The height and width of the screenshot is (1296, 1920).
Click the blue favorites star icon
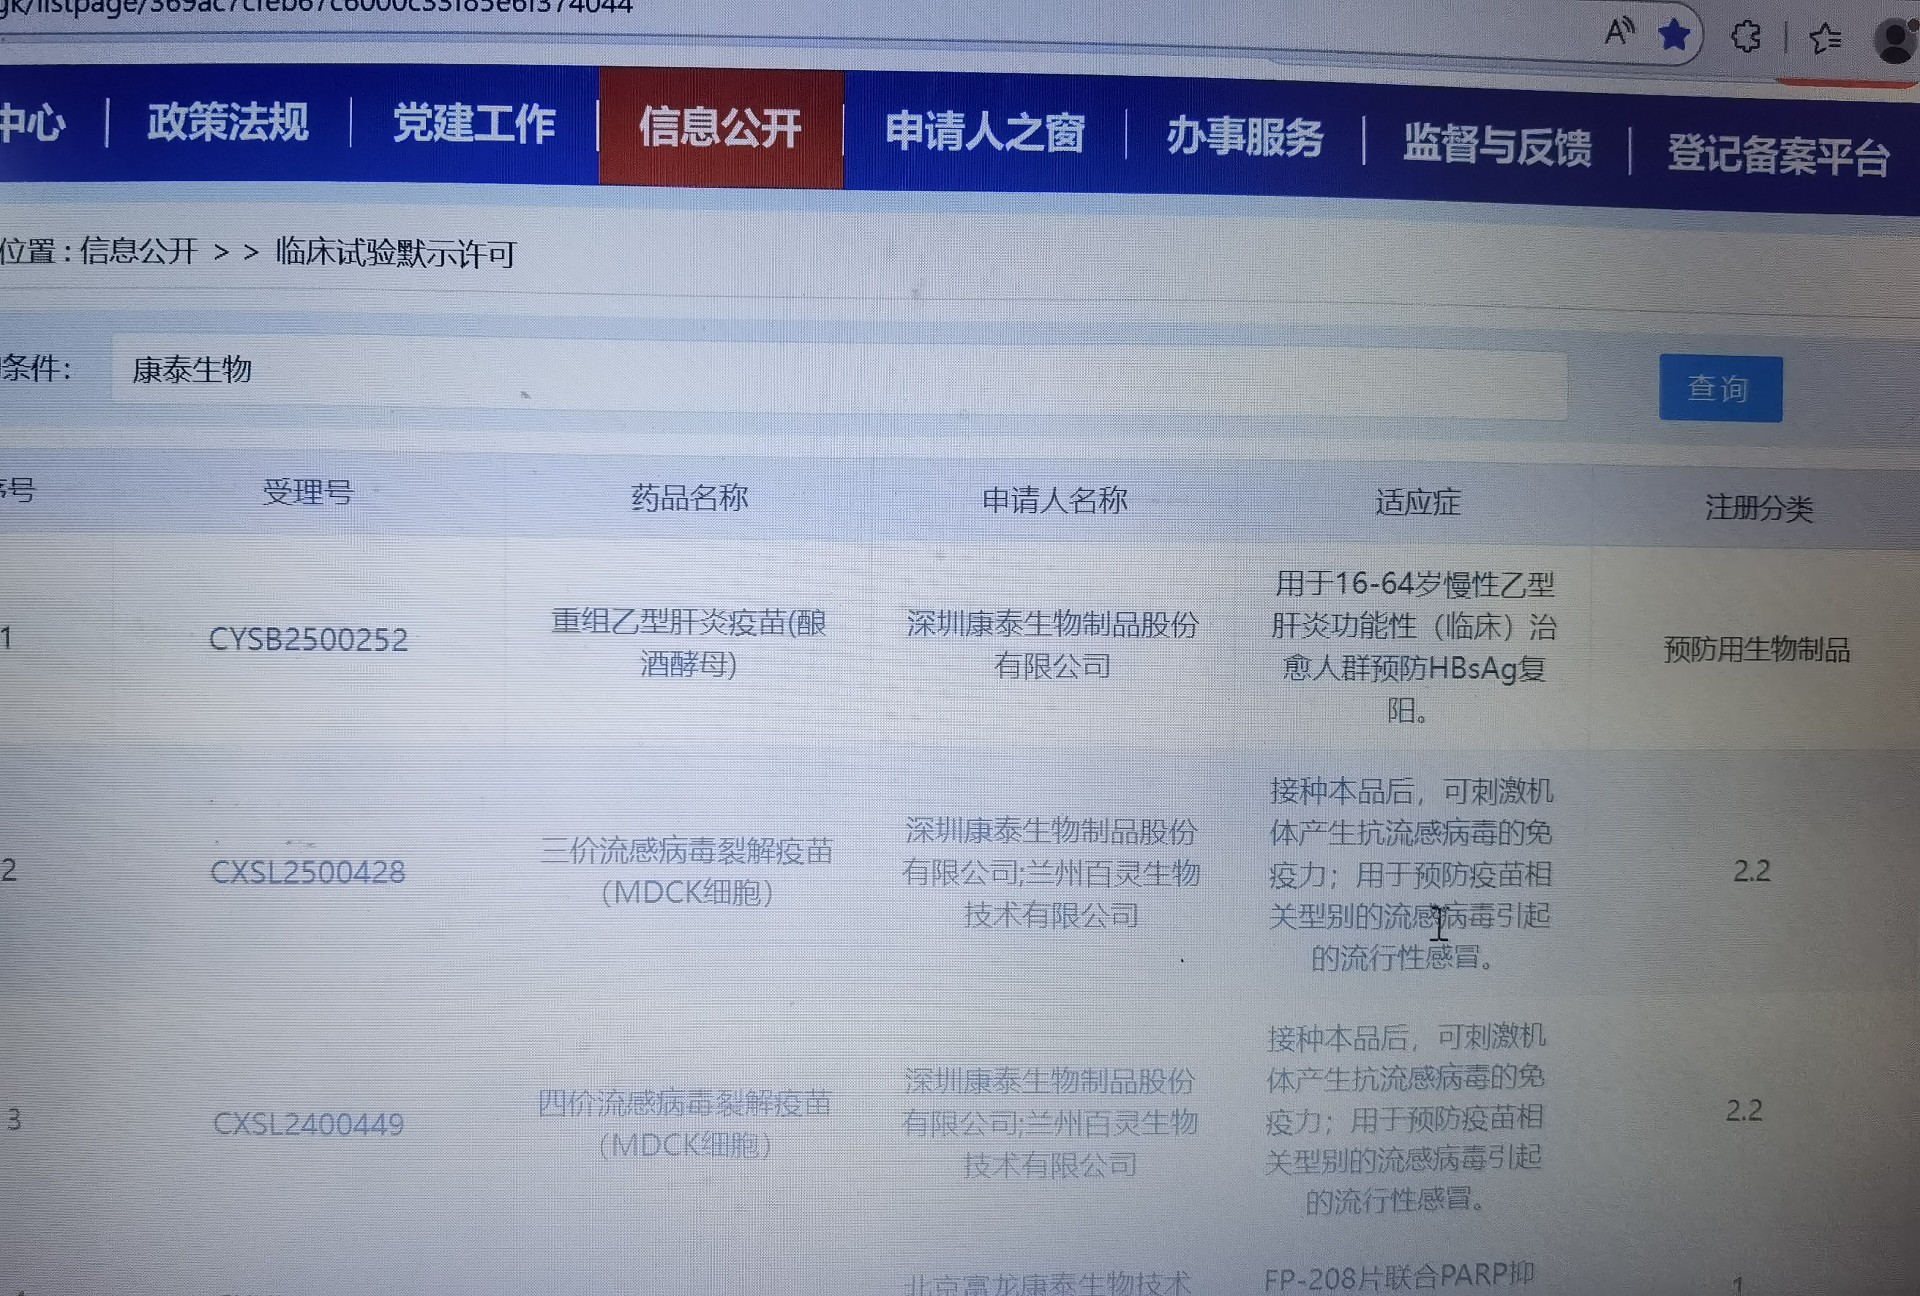[1674, 36]
